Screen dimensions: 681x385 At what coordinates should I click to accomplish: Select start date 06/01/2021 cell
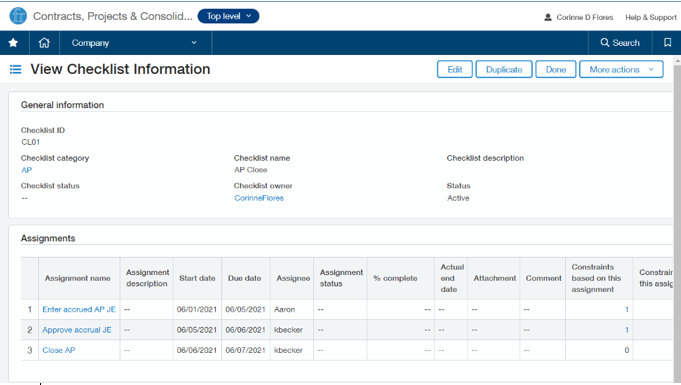197,309
